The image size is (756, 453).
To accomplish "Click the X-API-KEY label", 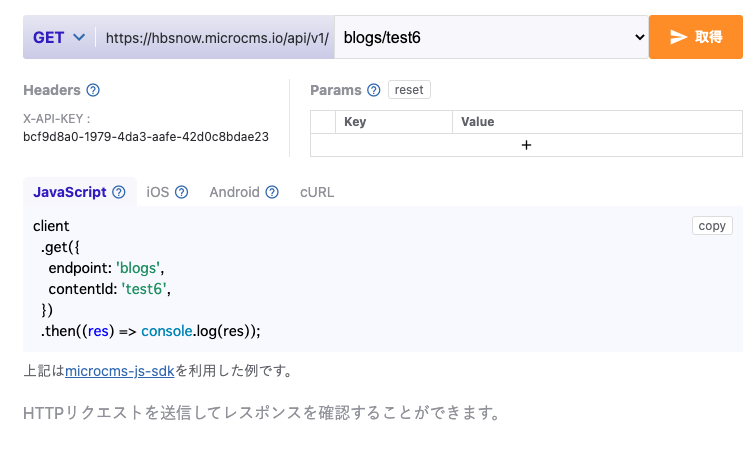I will coord(56,119).
